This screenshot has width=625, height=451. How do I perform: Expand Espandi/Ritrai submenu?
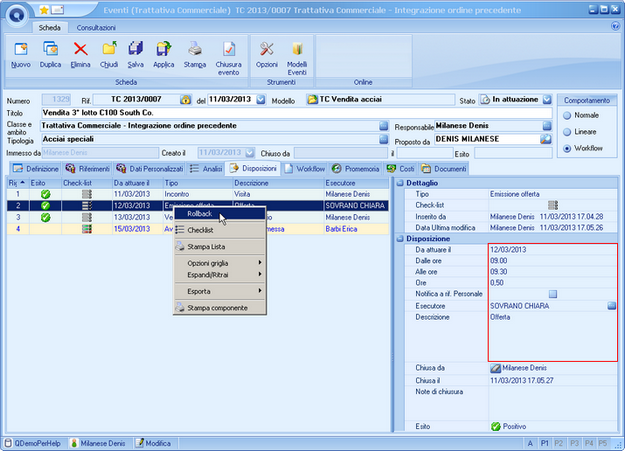click(x=220, y=275)
